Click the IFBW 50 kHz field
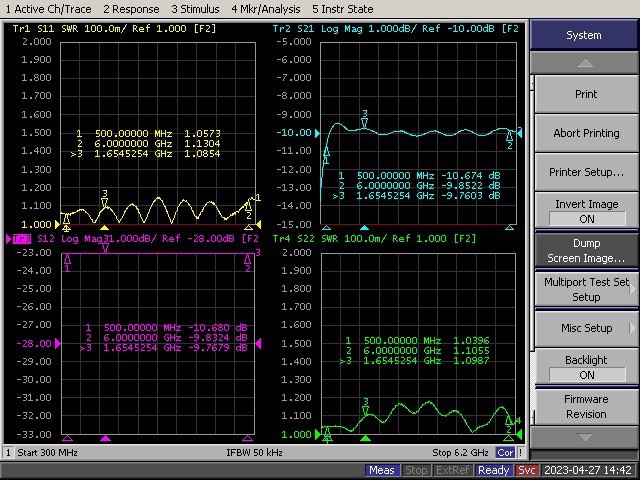Image resolution: width=640 pixels, height=480 pixels. [x=254, y=453]
